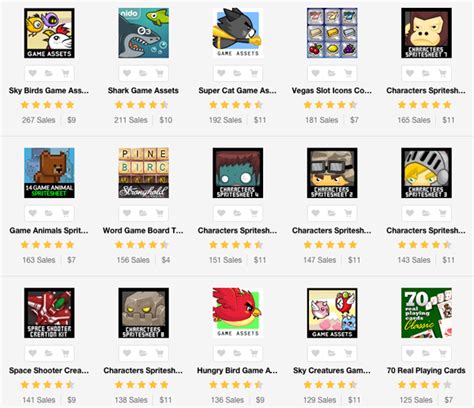
Task: Open the zombie Characters Spritesheet 4 thumbnail
Action: (x=238, y=173)
